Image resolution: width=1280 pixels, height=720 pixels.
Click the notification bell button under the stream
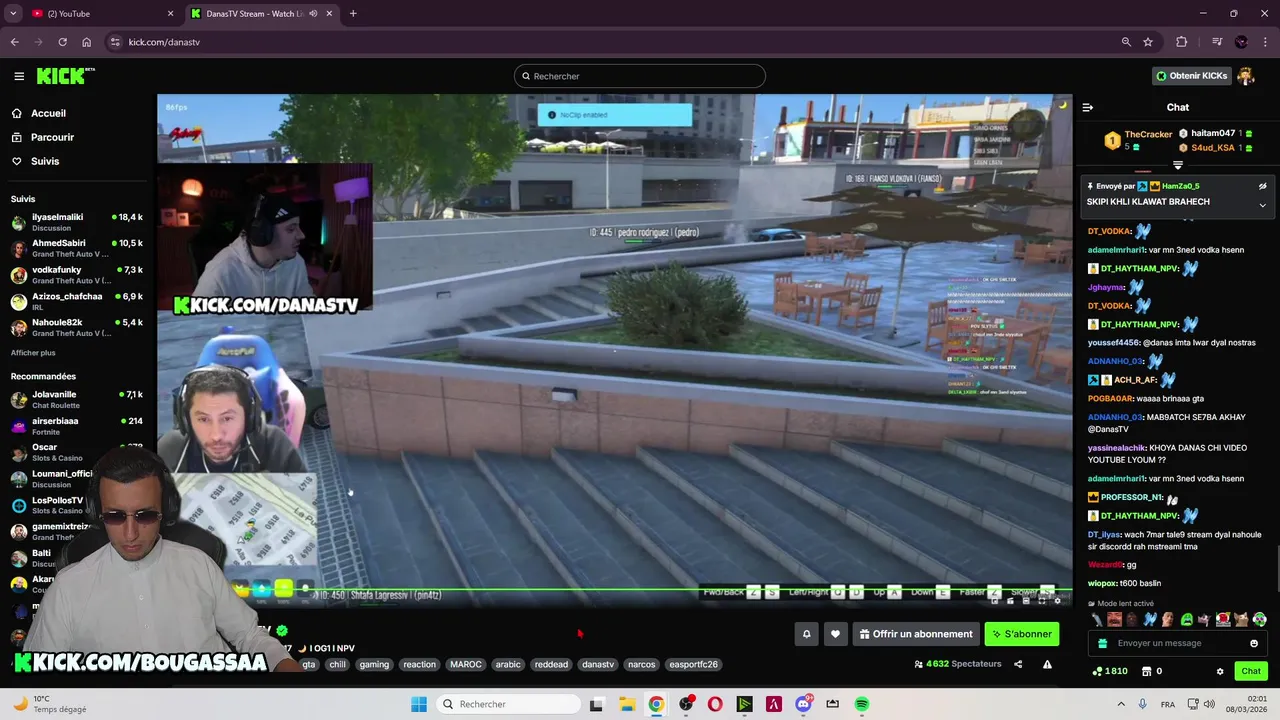[x=806, y=634]
